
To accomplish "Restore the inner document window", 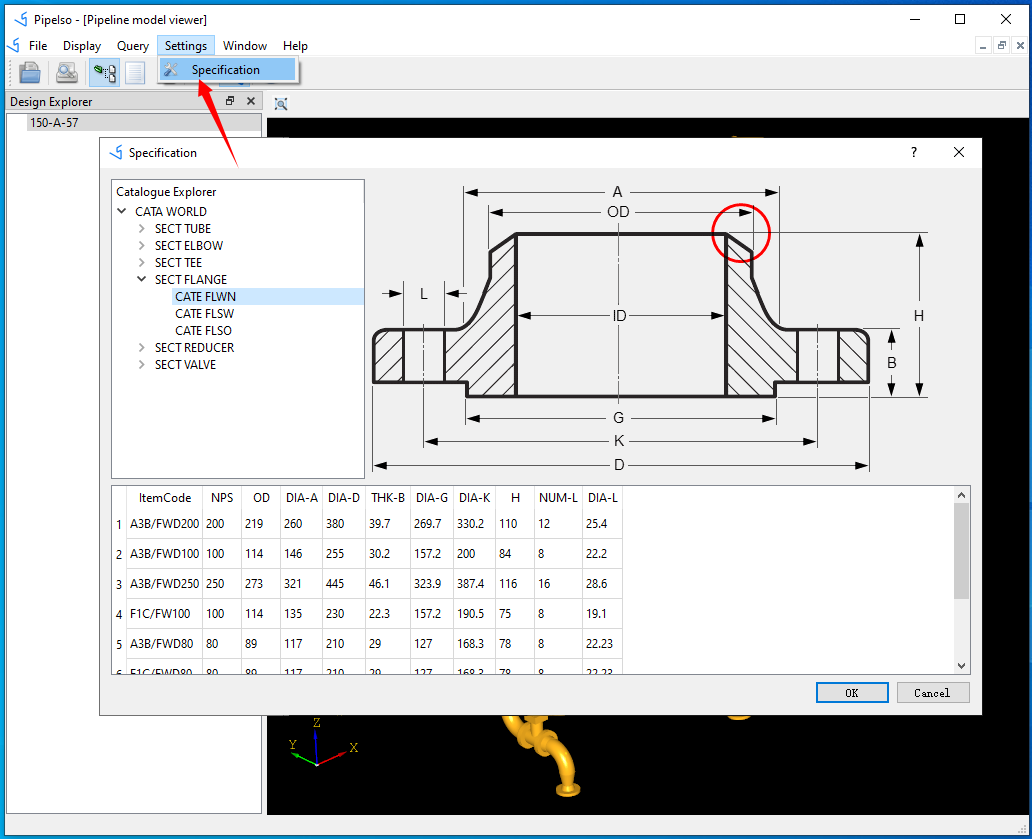I will click(x=1001, y=45).
